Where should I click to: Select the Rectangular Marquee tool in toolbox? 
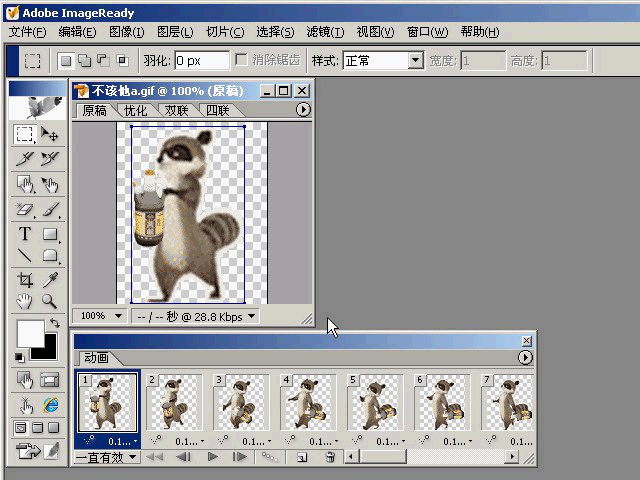pos(24,134)
